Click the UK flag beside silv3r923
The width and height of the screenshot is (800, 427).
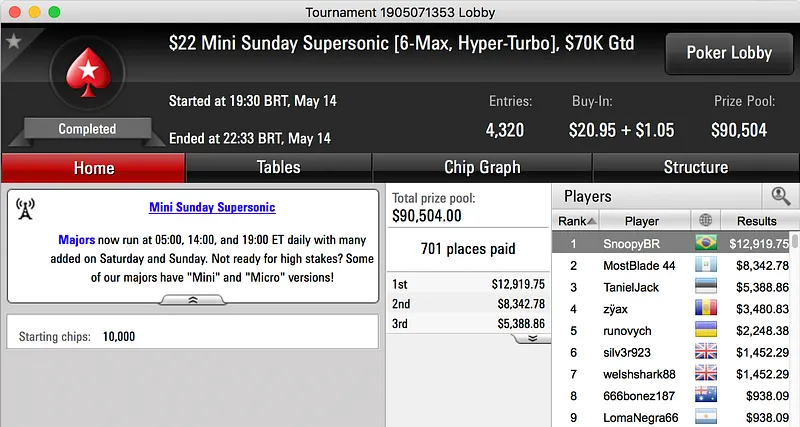click(708, 352)
